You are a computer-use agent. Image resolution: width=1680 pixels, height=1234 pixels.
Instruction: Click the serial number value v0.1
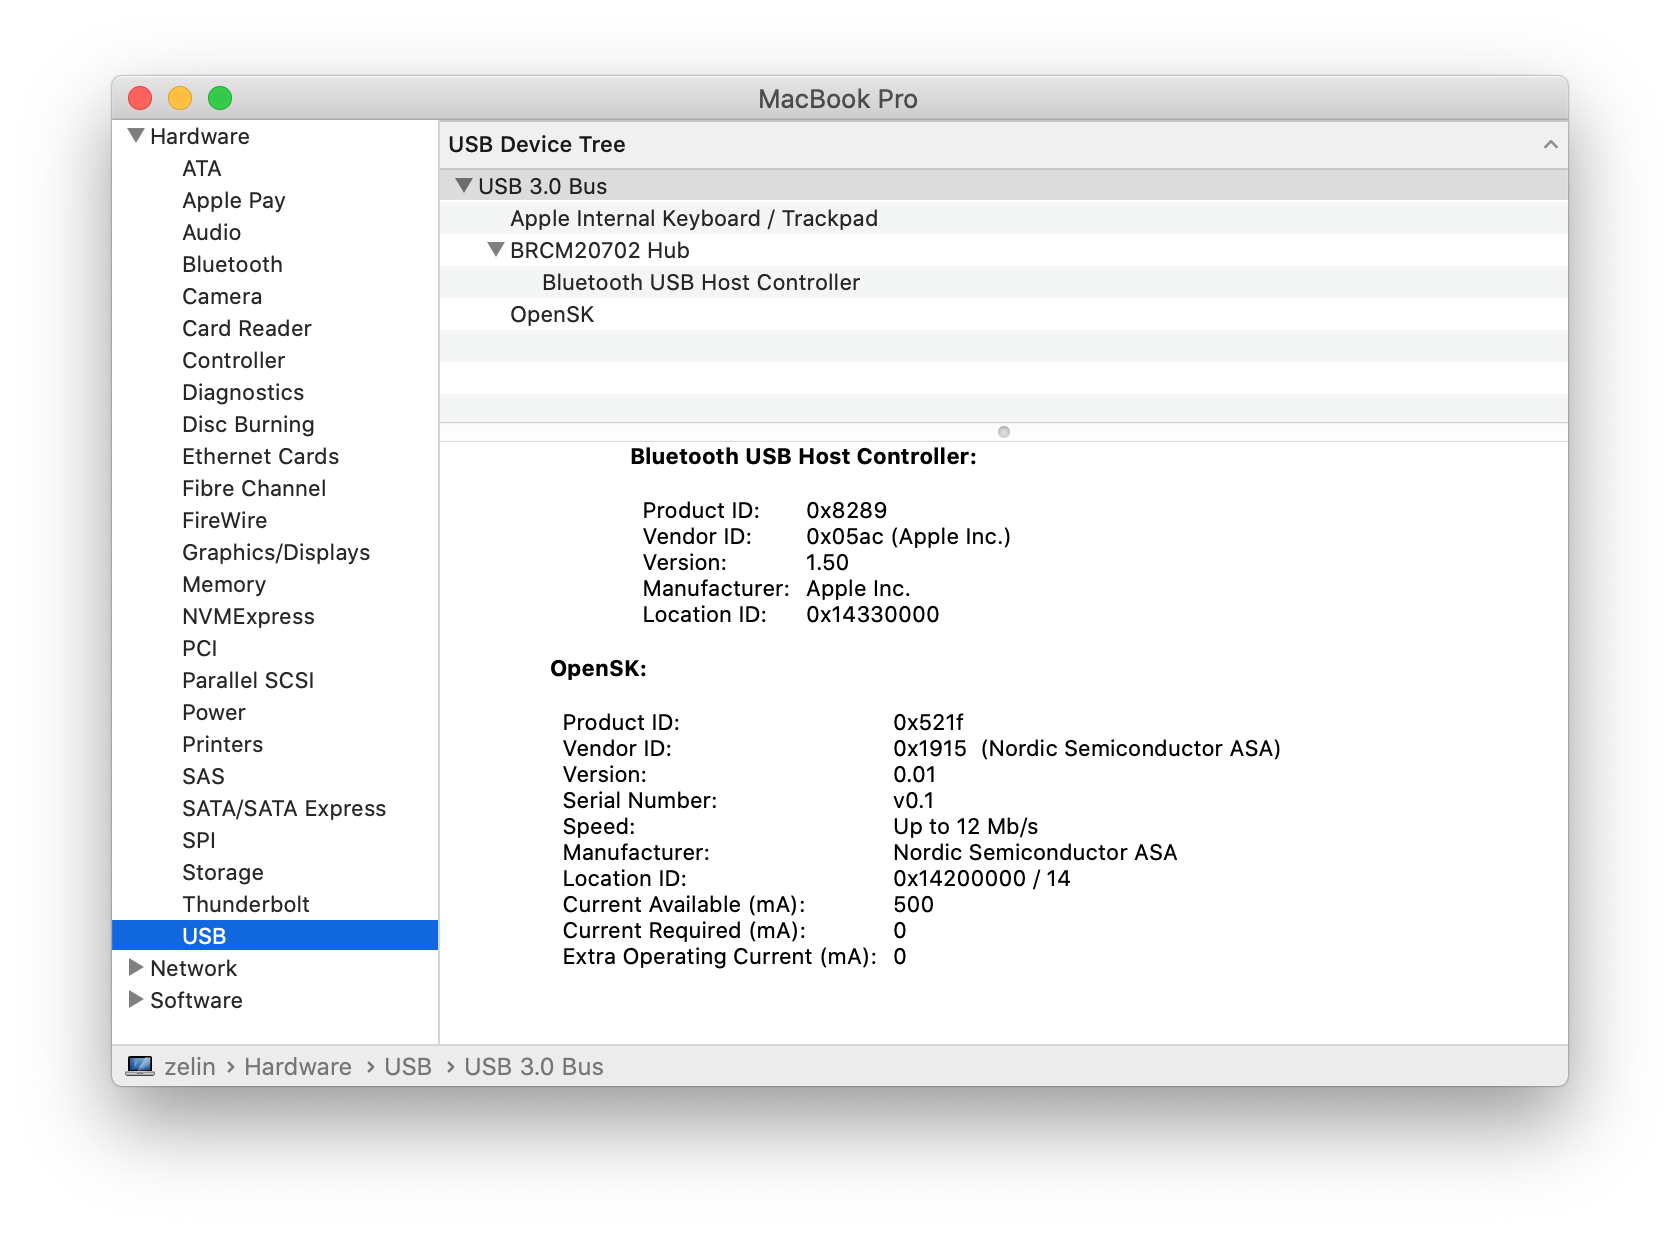tap(913, 800)
